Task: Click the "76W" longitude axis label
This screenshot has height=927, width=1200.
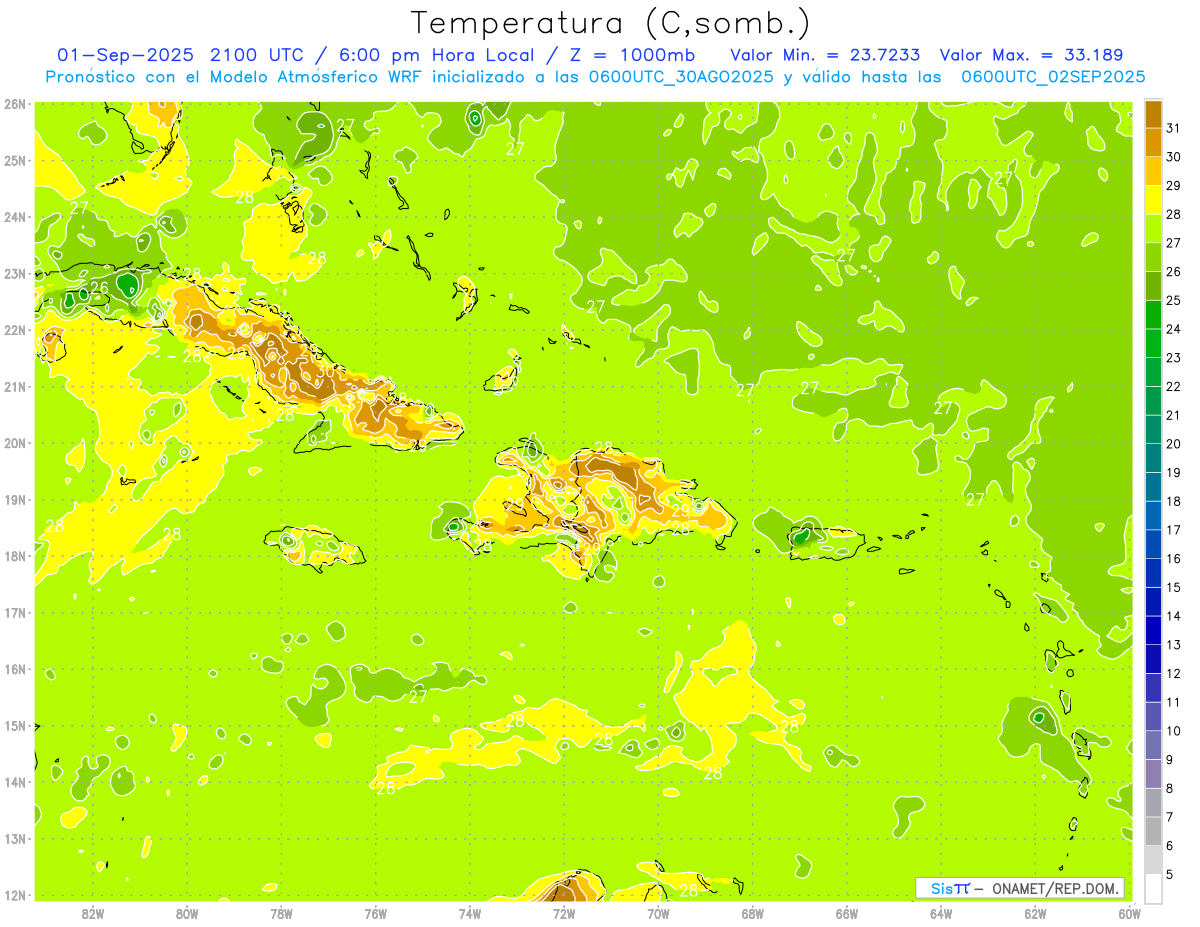Action: coord(375,913)
